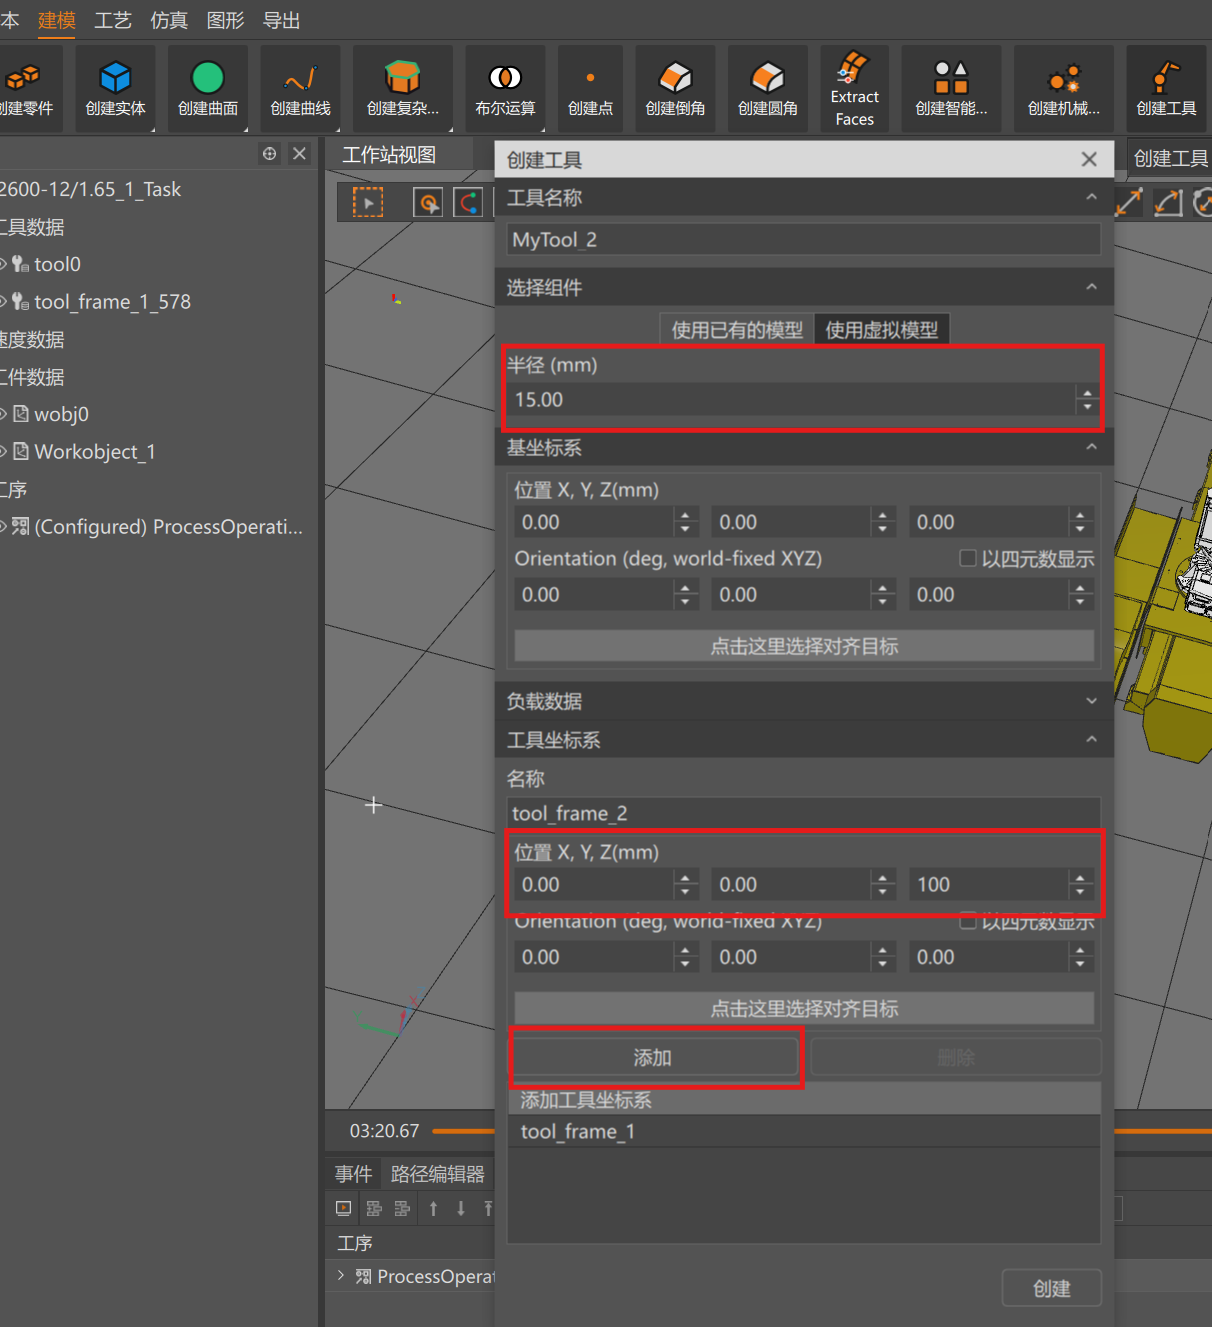Click tool frame 点击这里选择对齐目标 button

804,1009
